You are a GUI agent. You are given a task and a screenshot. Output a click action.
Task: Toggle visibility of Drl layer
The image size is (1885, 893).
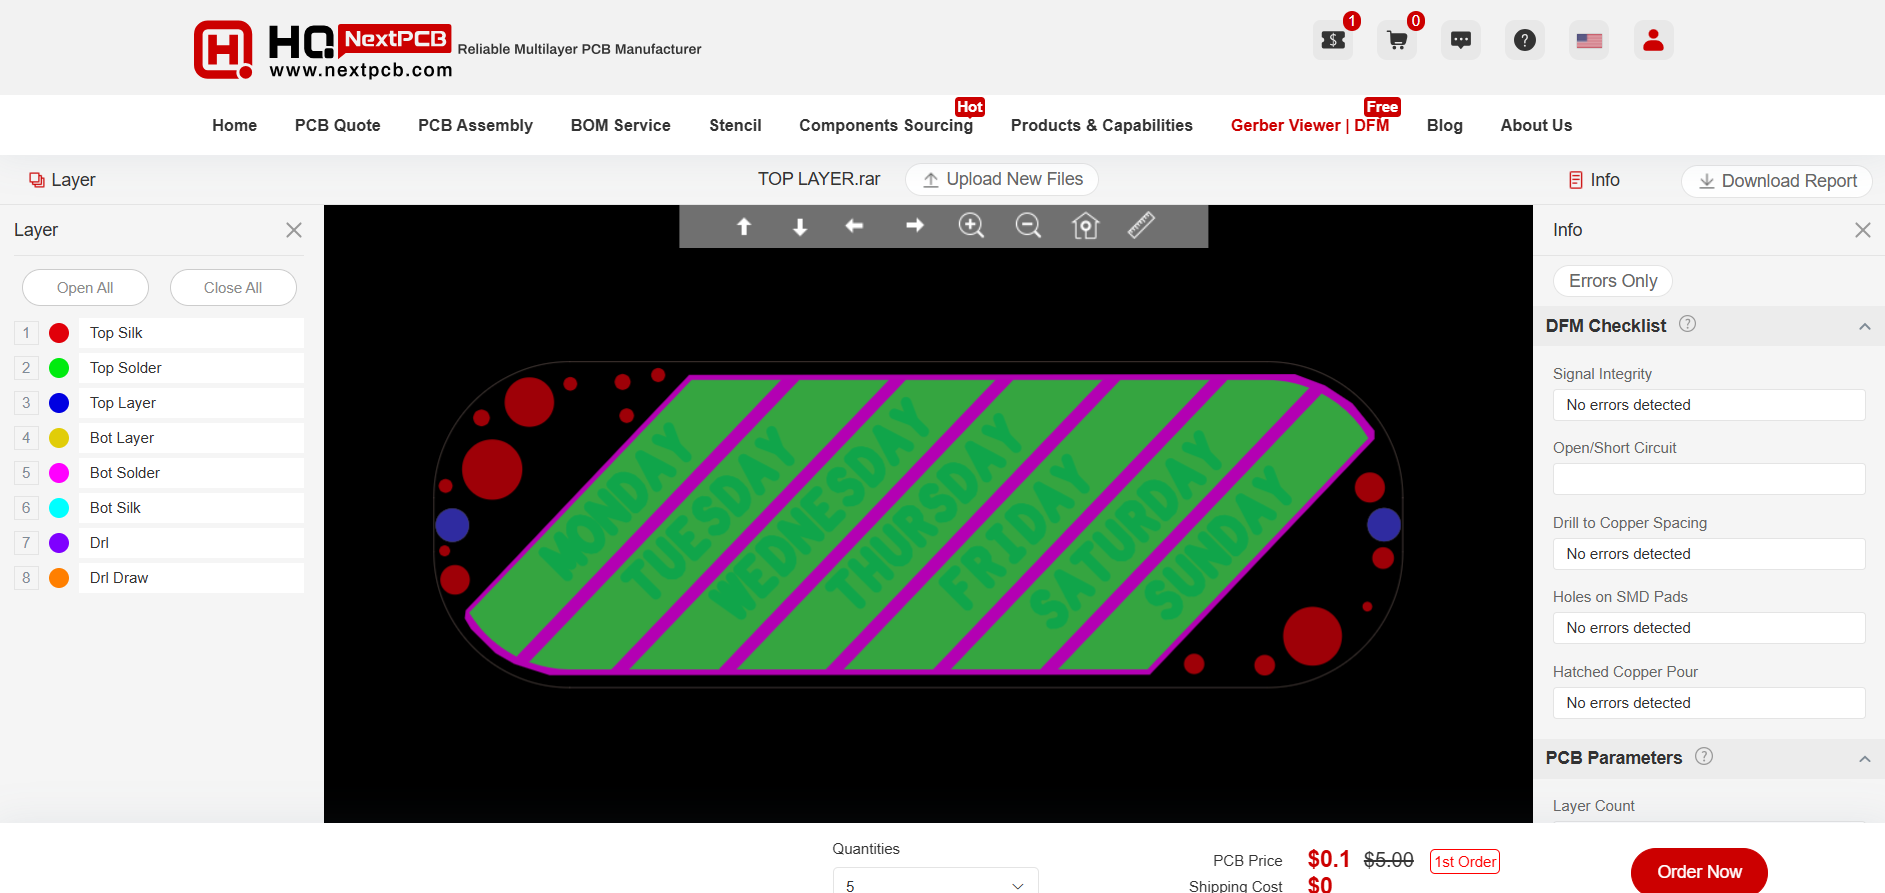point(59,543)
